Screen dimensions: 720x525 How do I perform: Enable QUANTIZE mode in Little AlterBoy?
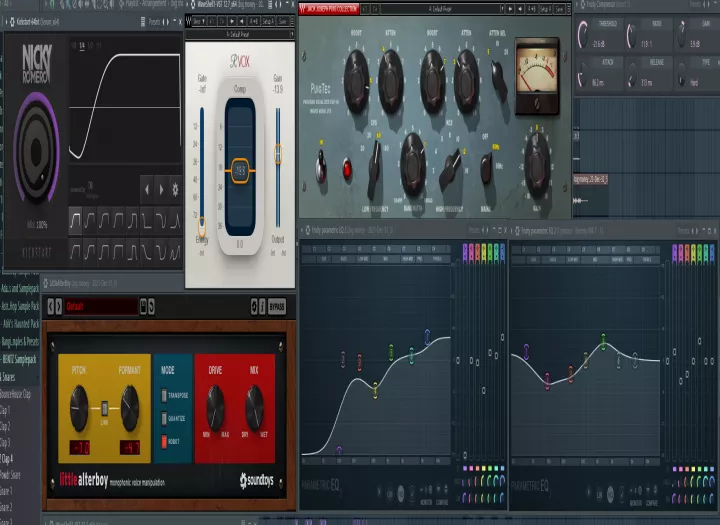tap(164, 418)
